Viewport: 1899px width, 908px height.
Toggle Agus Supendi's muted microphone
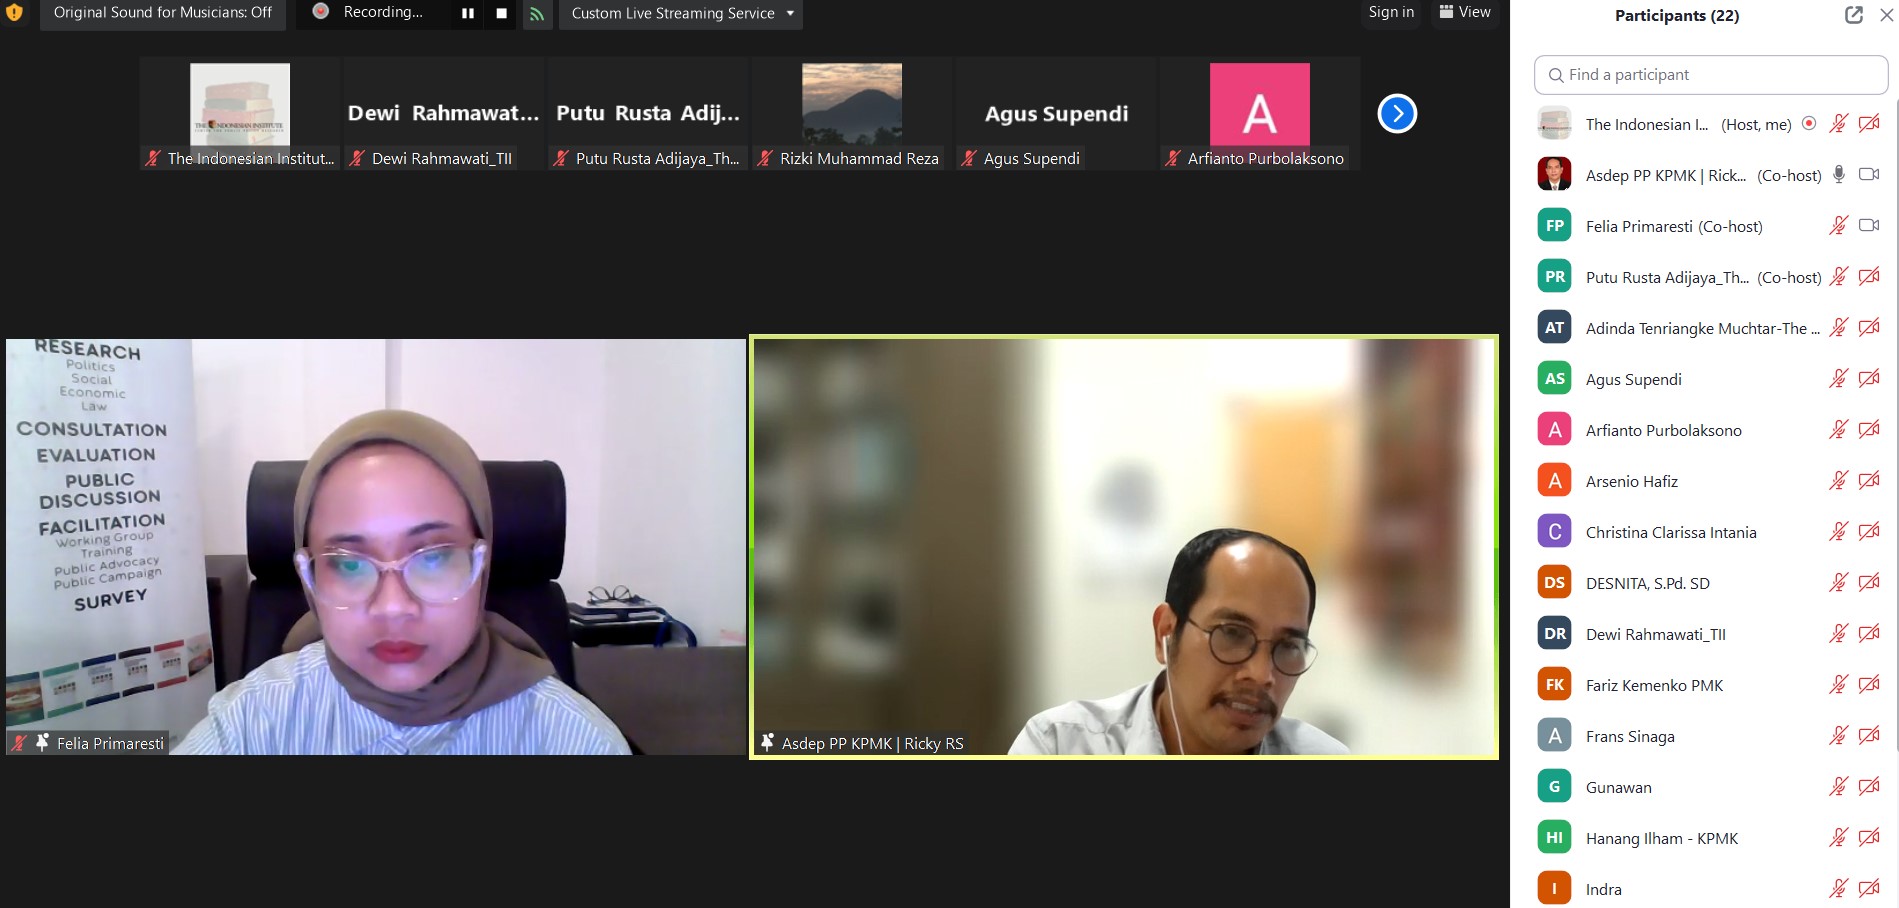[x=1838, y=379]
